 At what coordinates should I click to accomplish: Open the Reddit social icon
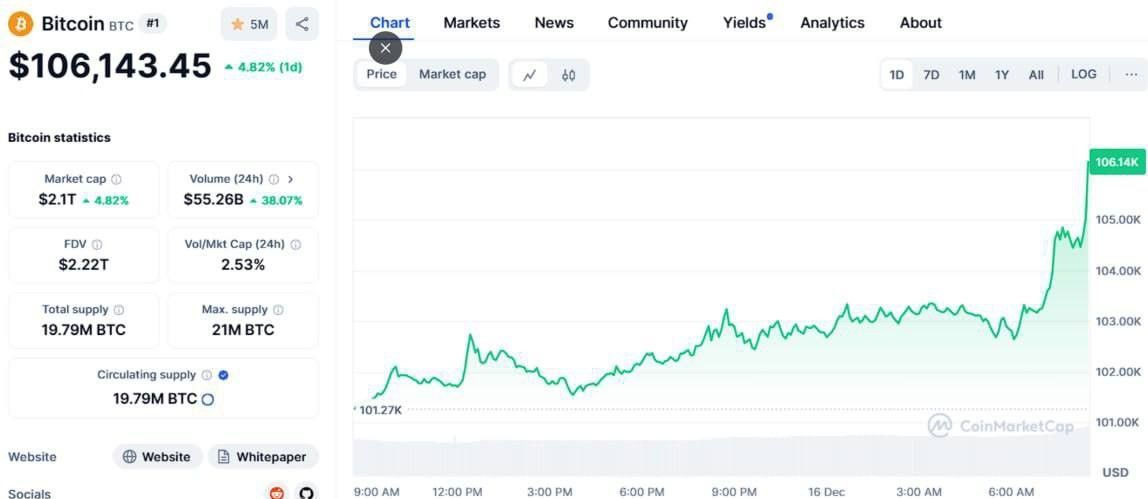(x=277, y=493)
